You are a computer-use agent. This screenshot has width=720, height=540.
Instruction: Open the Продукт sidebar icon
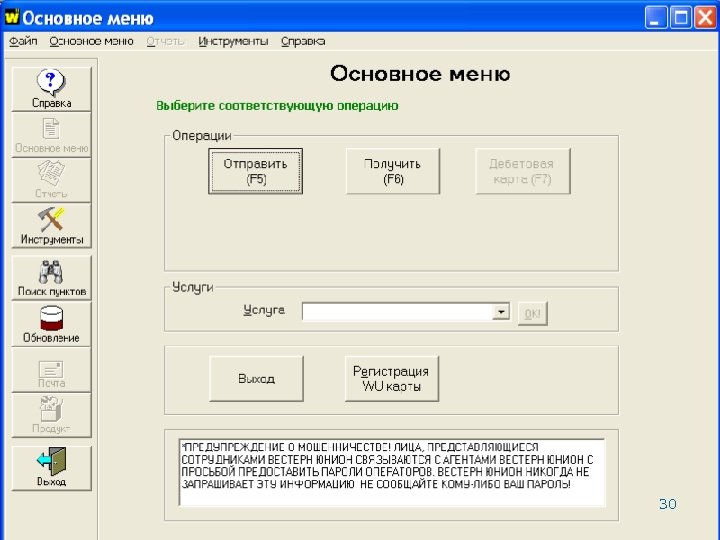(51, 415)
